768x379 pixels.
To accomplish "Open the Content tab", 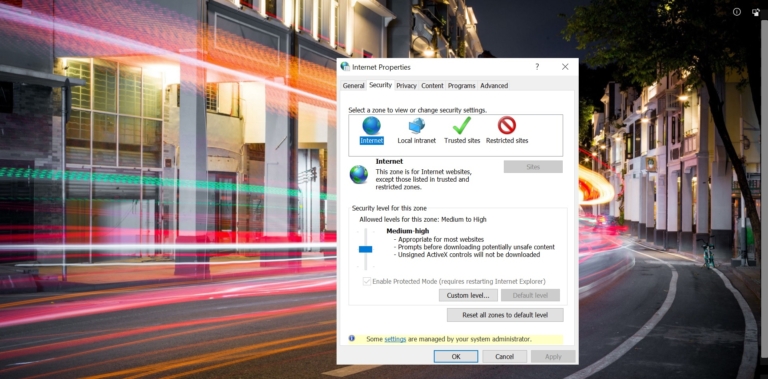I will 432,86.
